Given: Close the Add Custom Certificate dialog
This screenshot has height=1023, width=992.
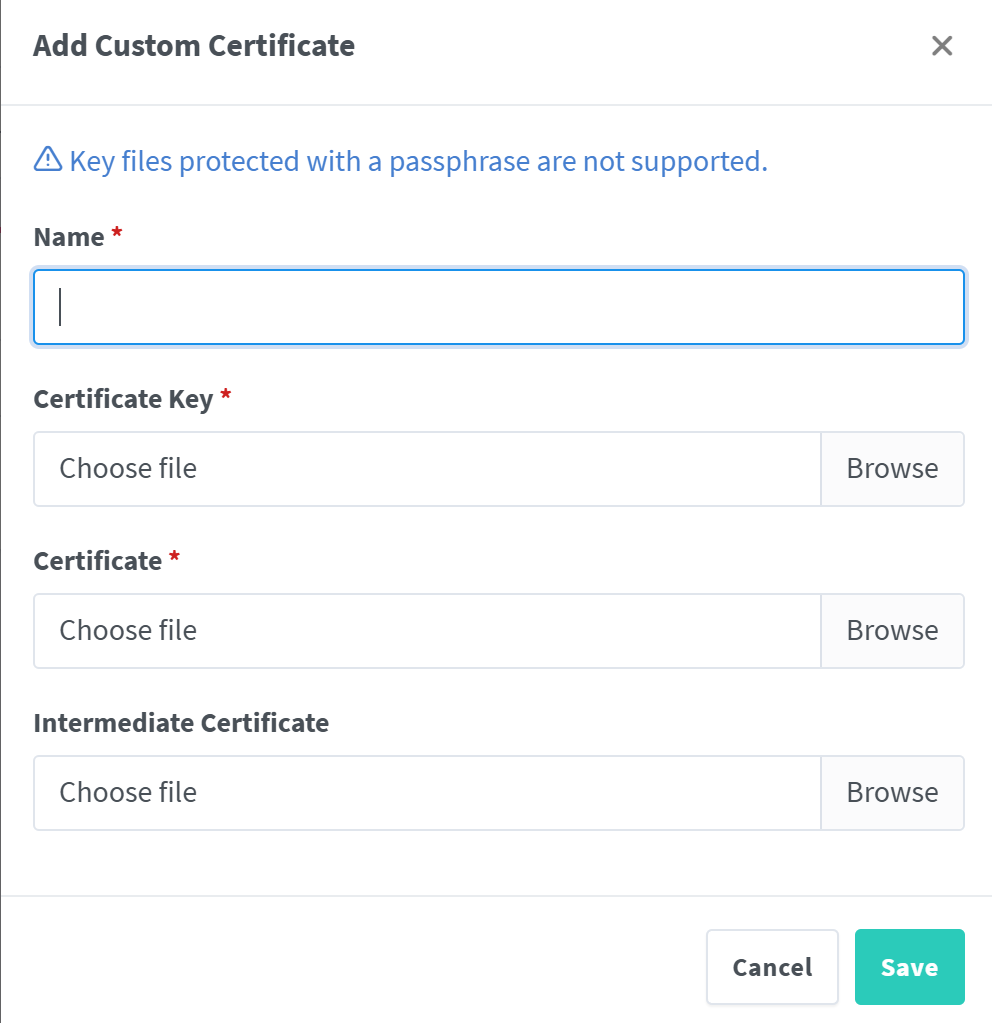Looking at the screenshot, I should [x=942, y=46].
